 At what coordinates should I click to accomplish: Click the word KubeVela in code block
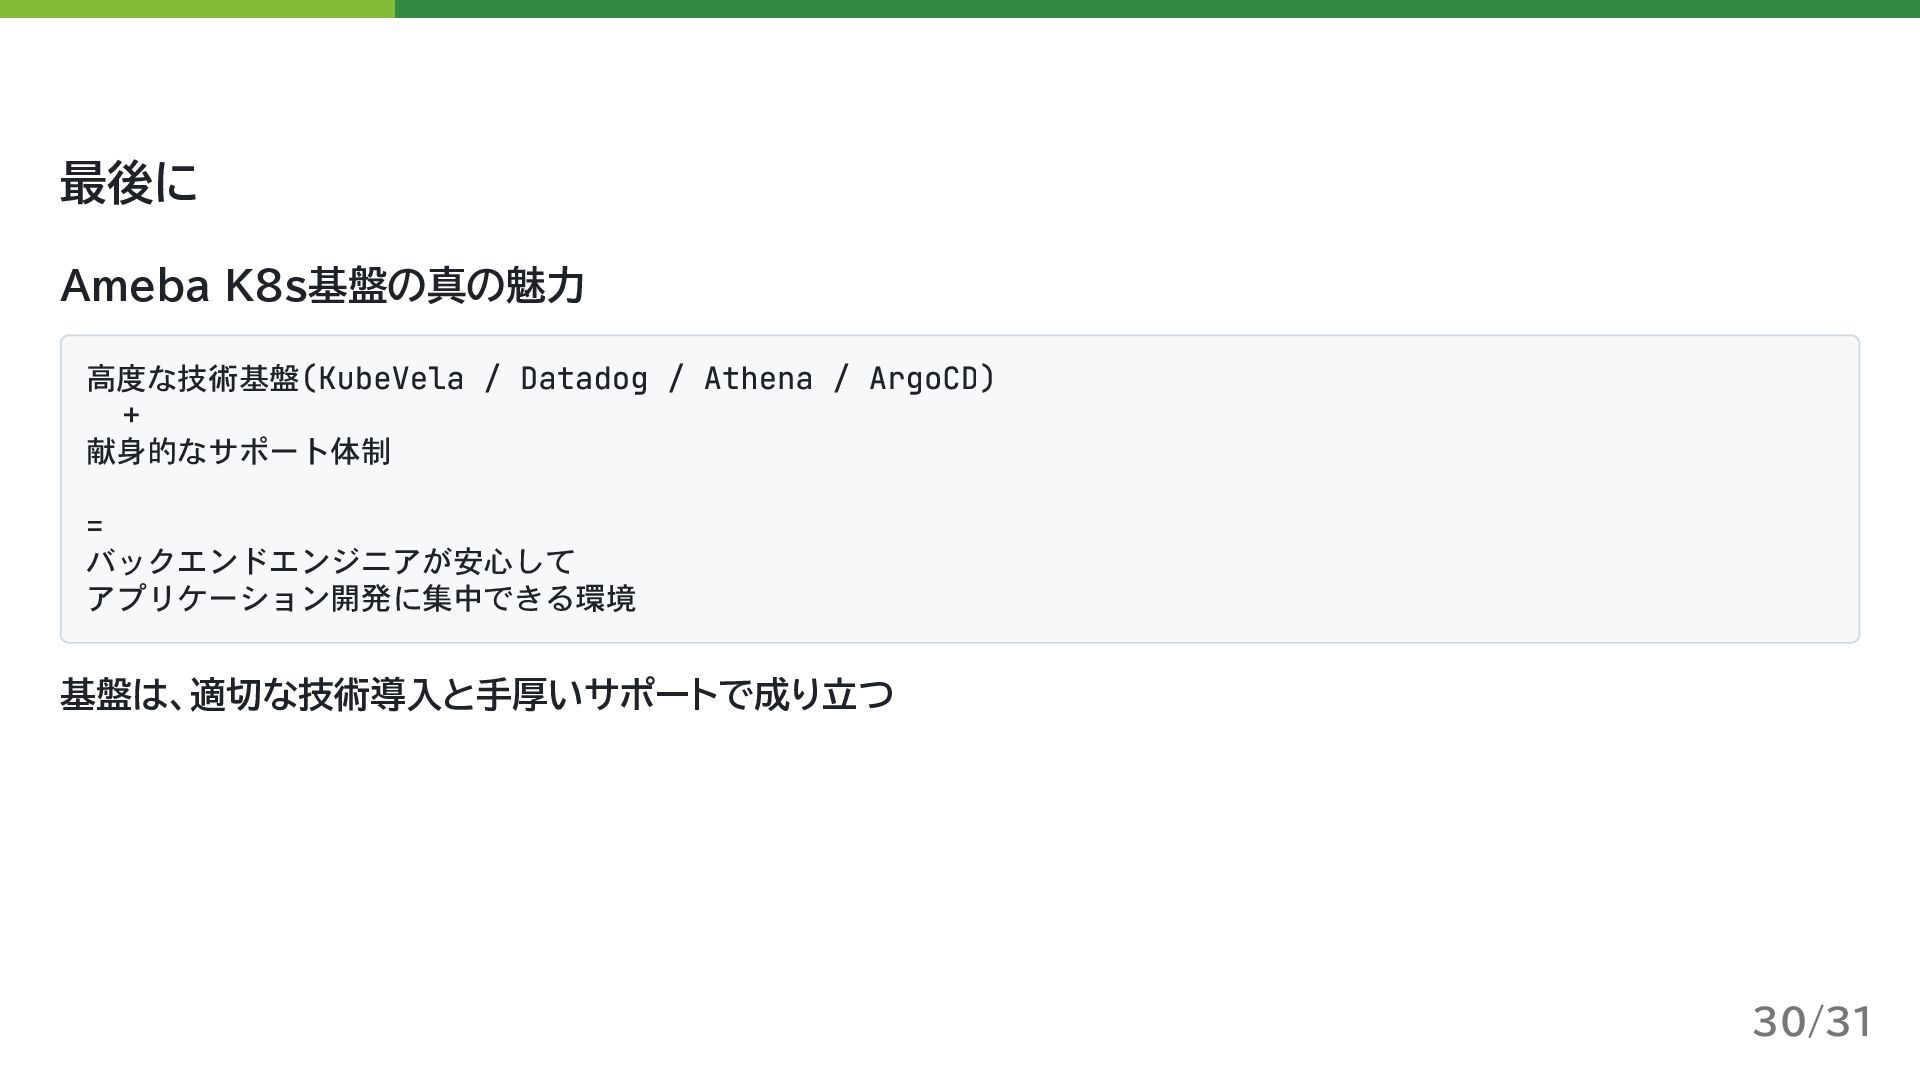pyautogui.click(x=391, y=379)
